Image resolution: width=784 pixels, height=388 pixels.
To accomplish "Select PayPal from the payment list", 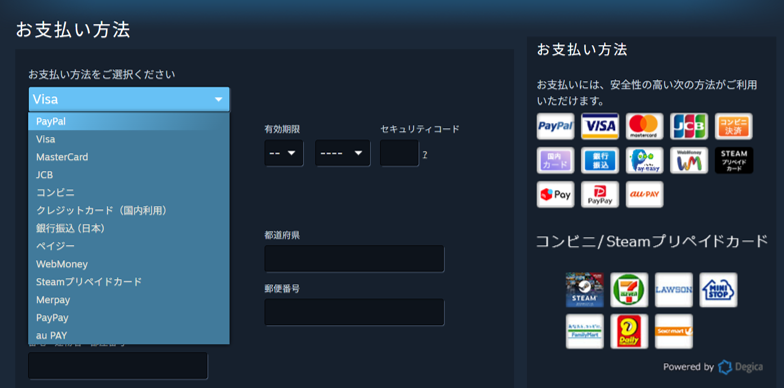I will click(x=129, y=122).
